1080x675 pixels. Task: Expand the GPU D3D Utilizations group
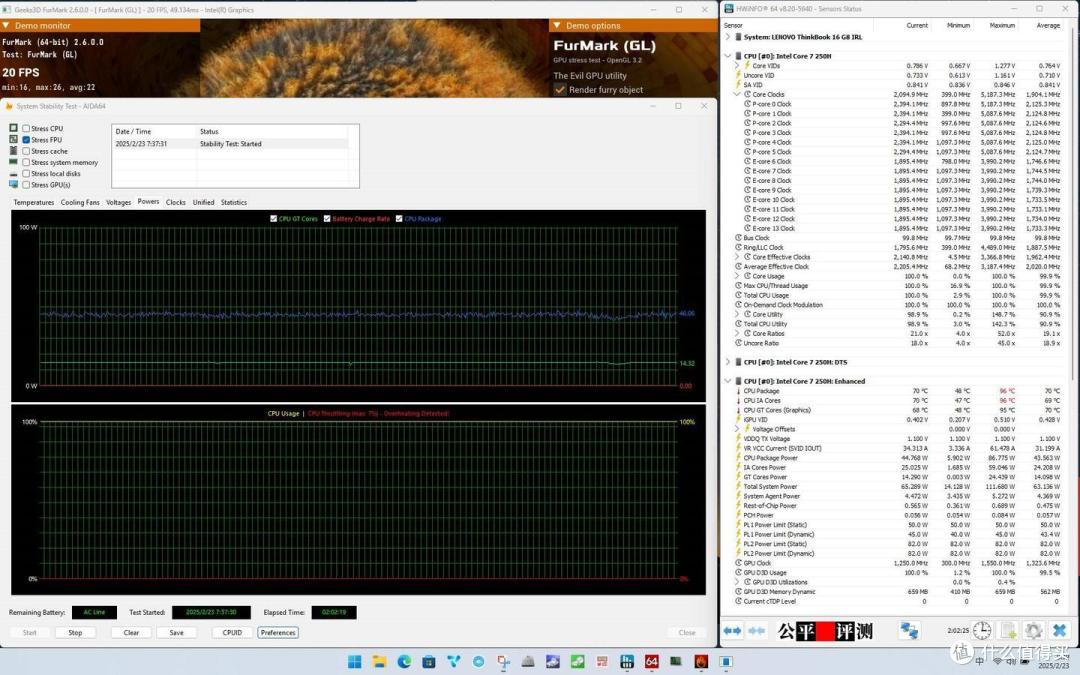coord(737,582)
